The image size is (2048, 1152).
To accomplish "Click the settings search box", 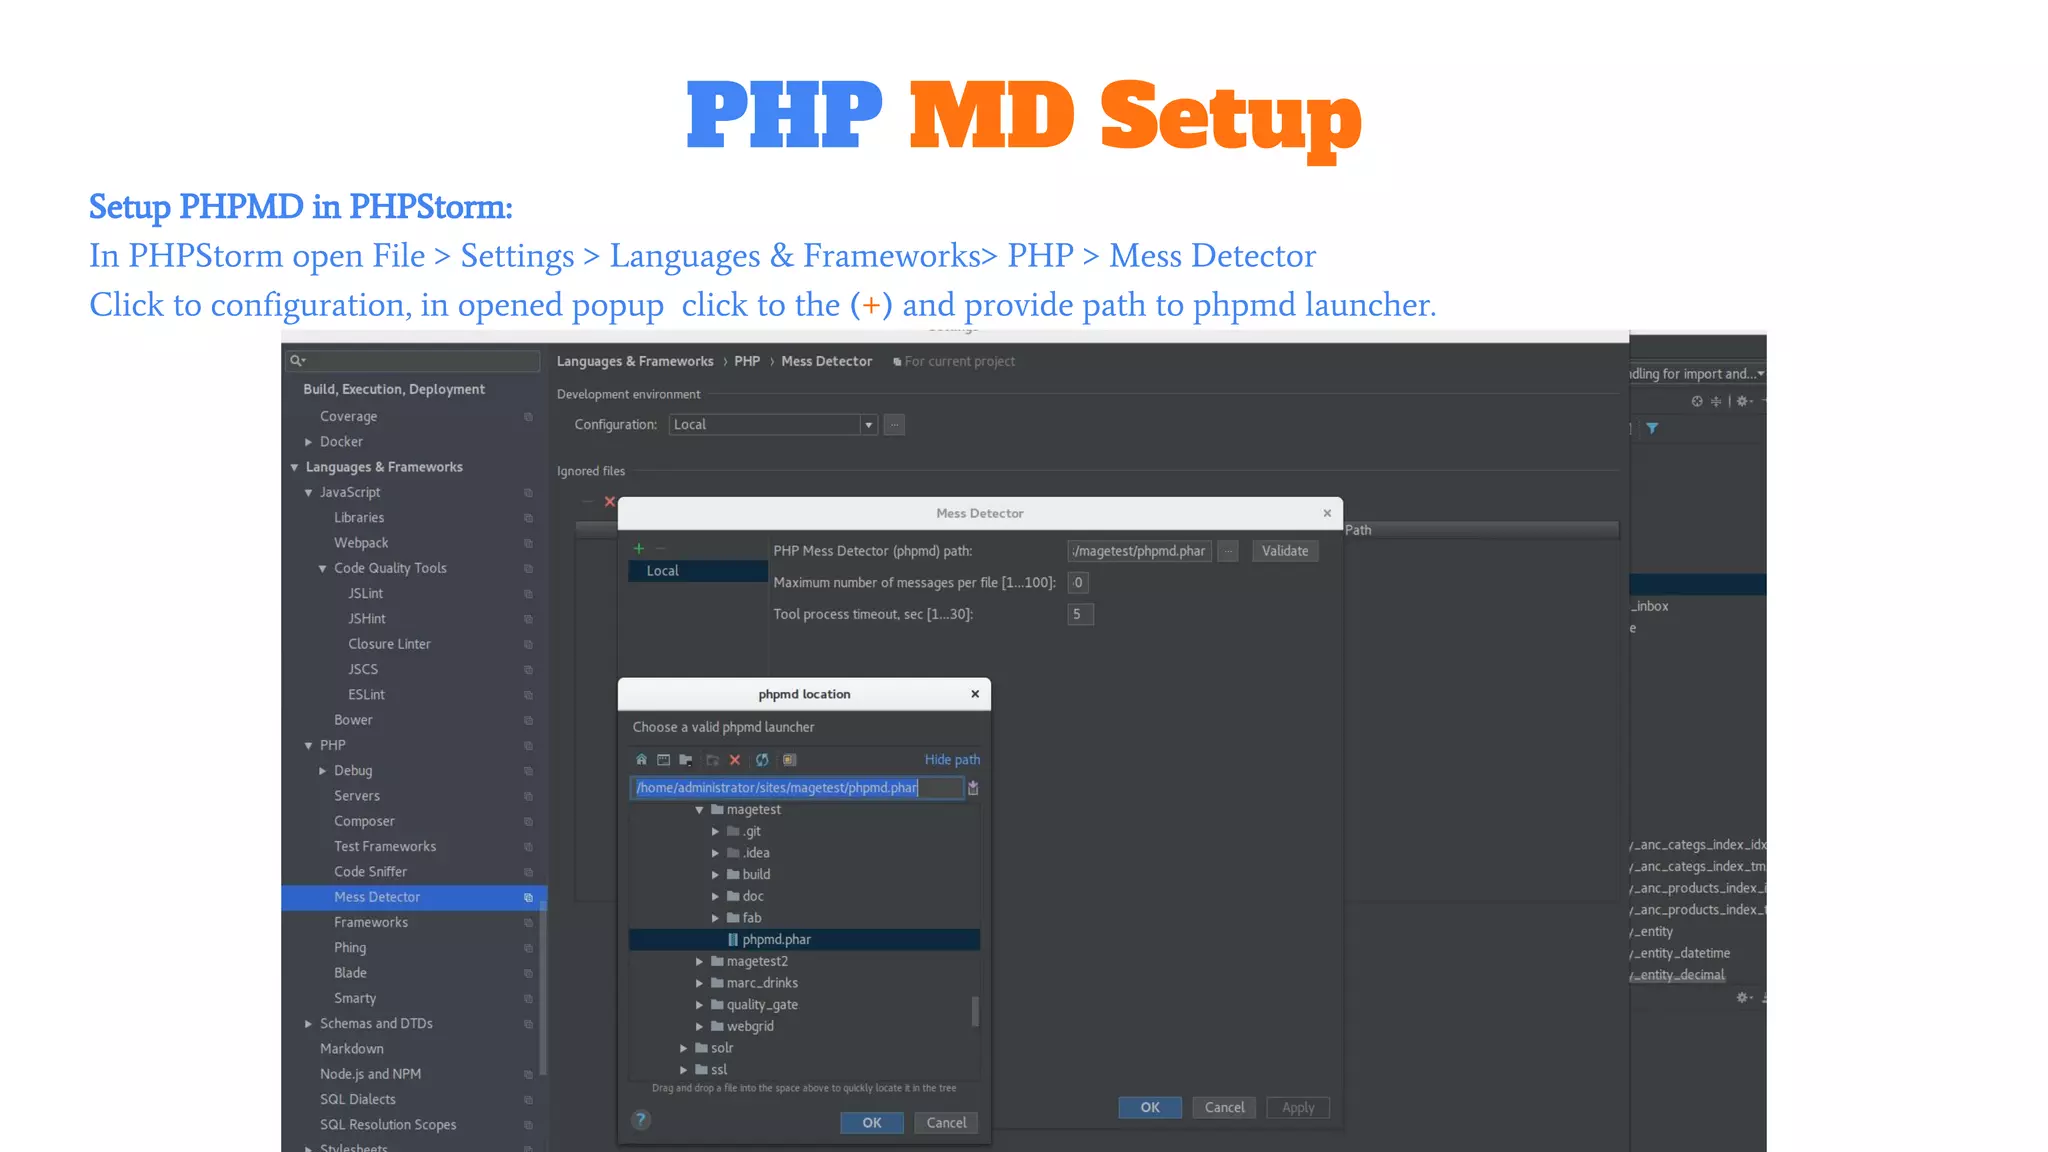I will [x=414, y=361].
